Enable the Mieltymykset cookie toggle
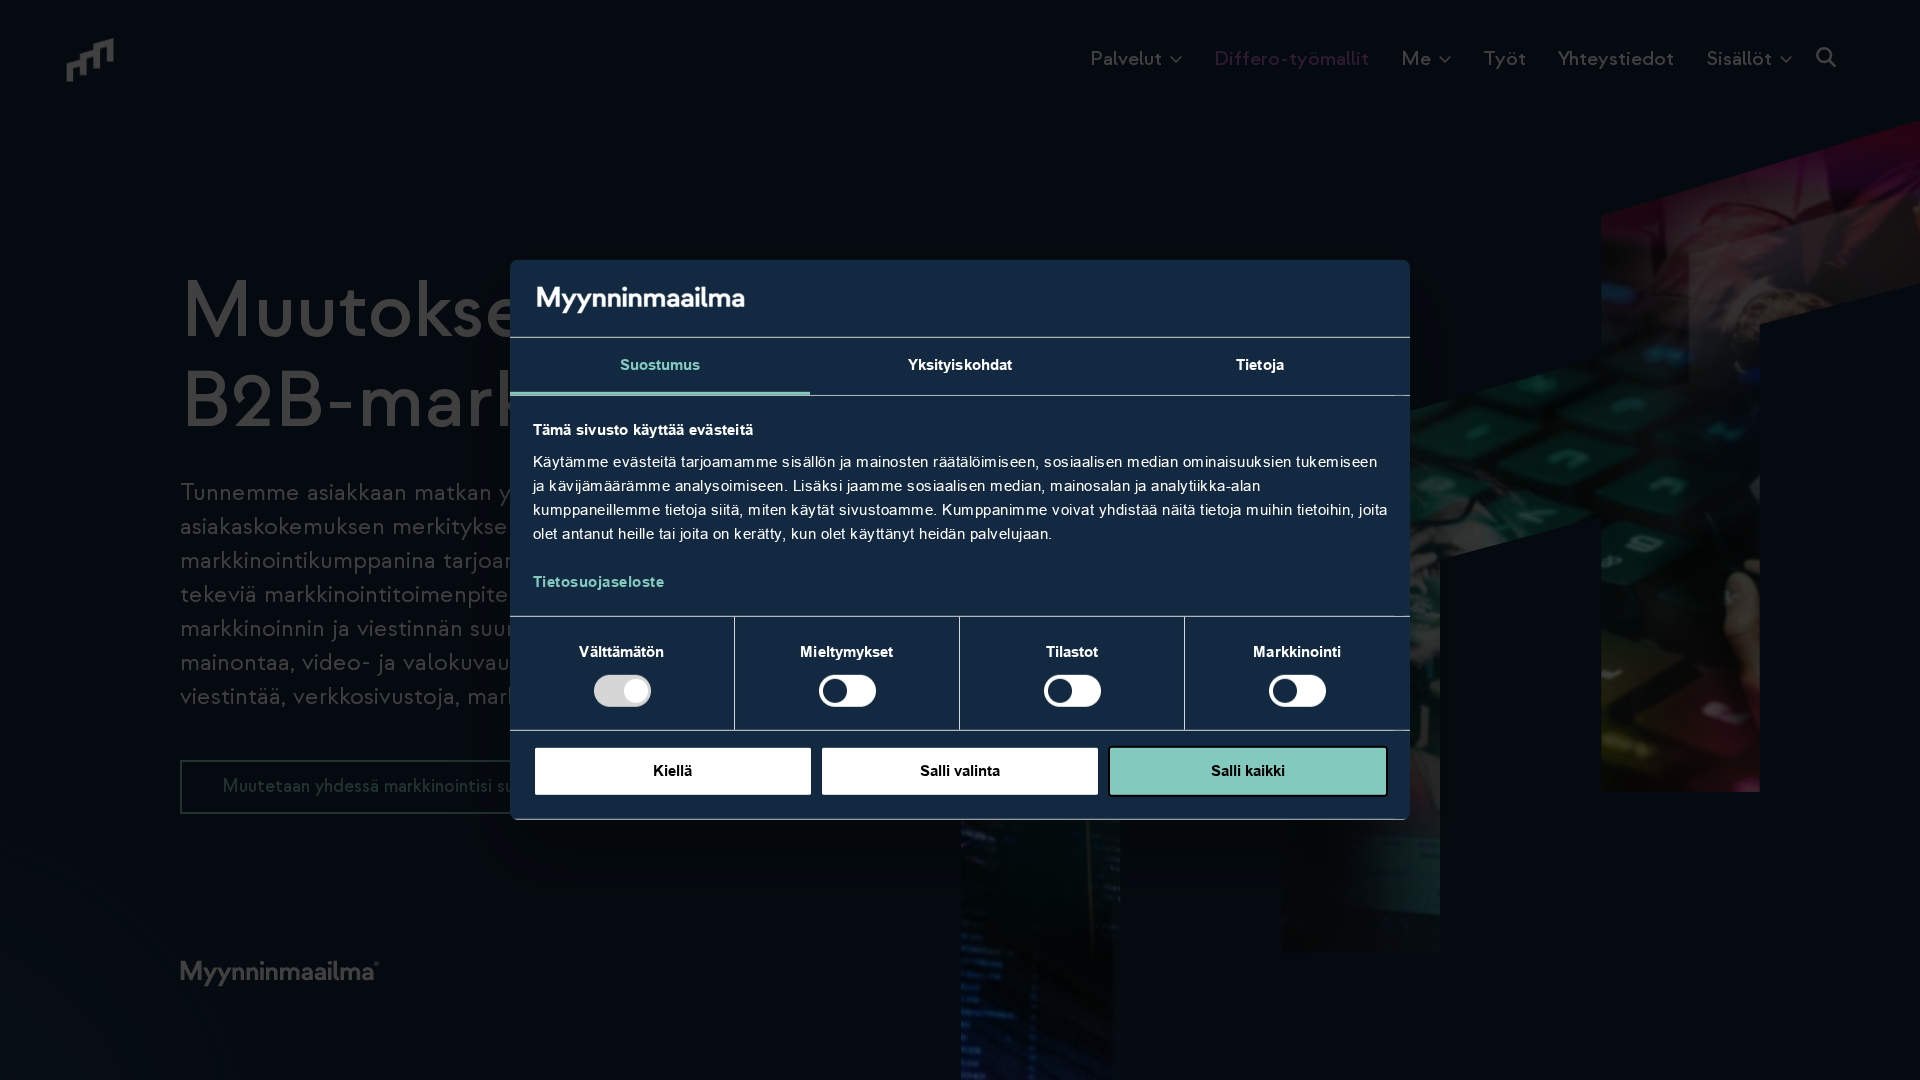1920x1080 pixels. point(847,691)
